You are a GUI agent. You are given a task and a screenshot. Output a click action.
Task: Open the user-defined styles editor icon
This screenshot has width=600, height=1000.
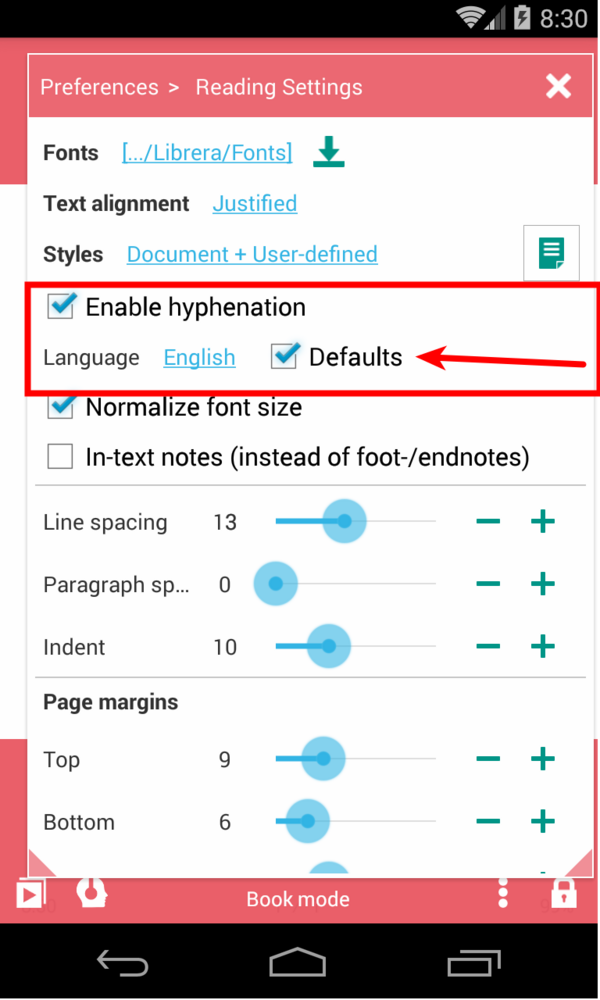click(551, 253)
